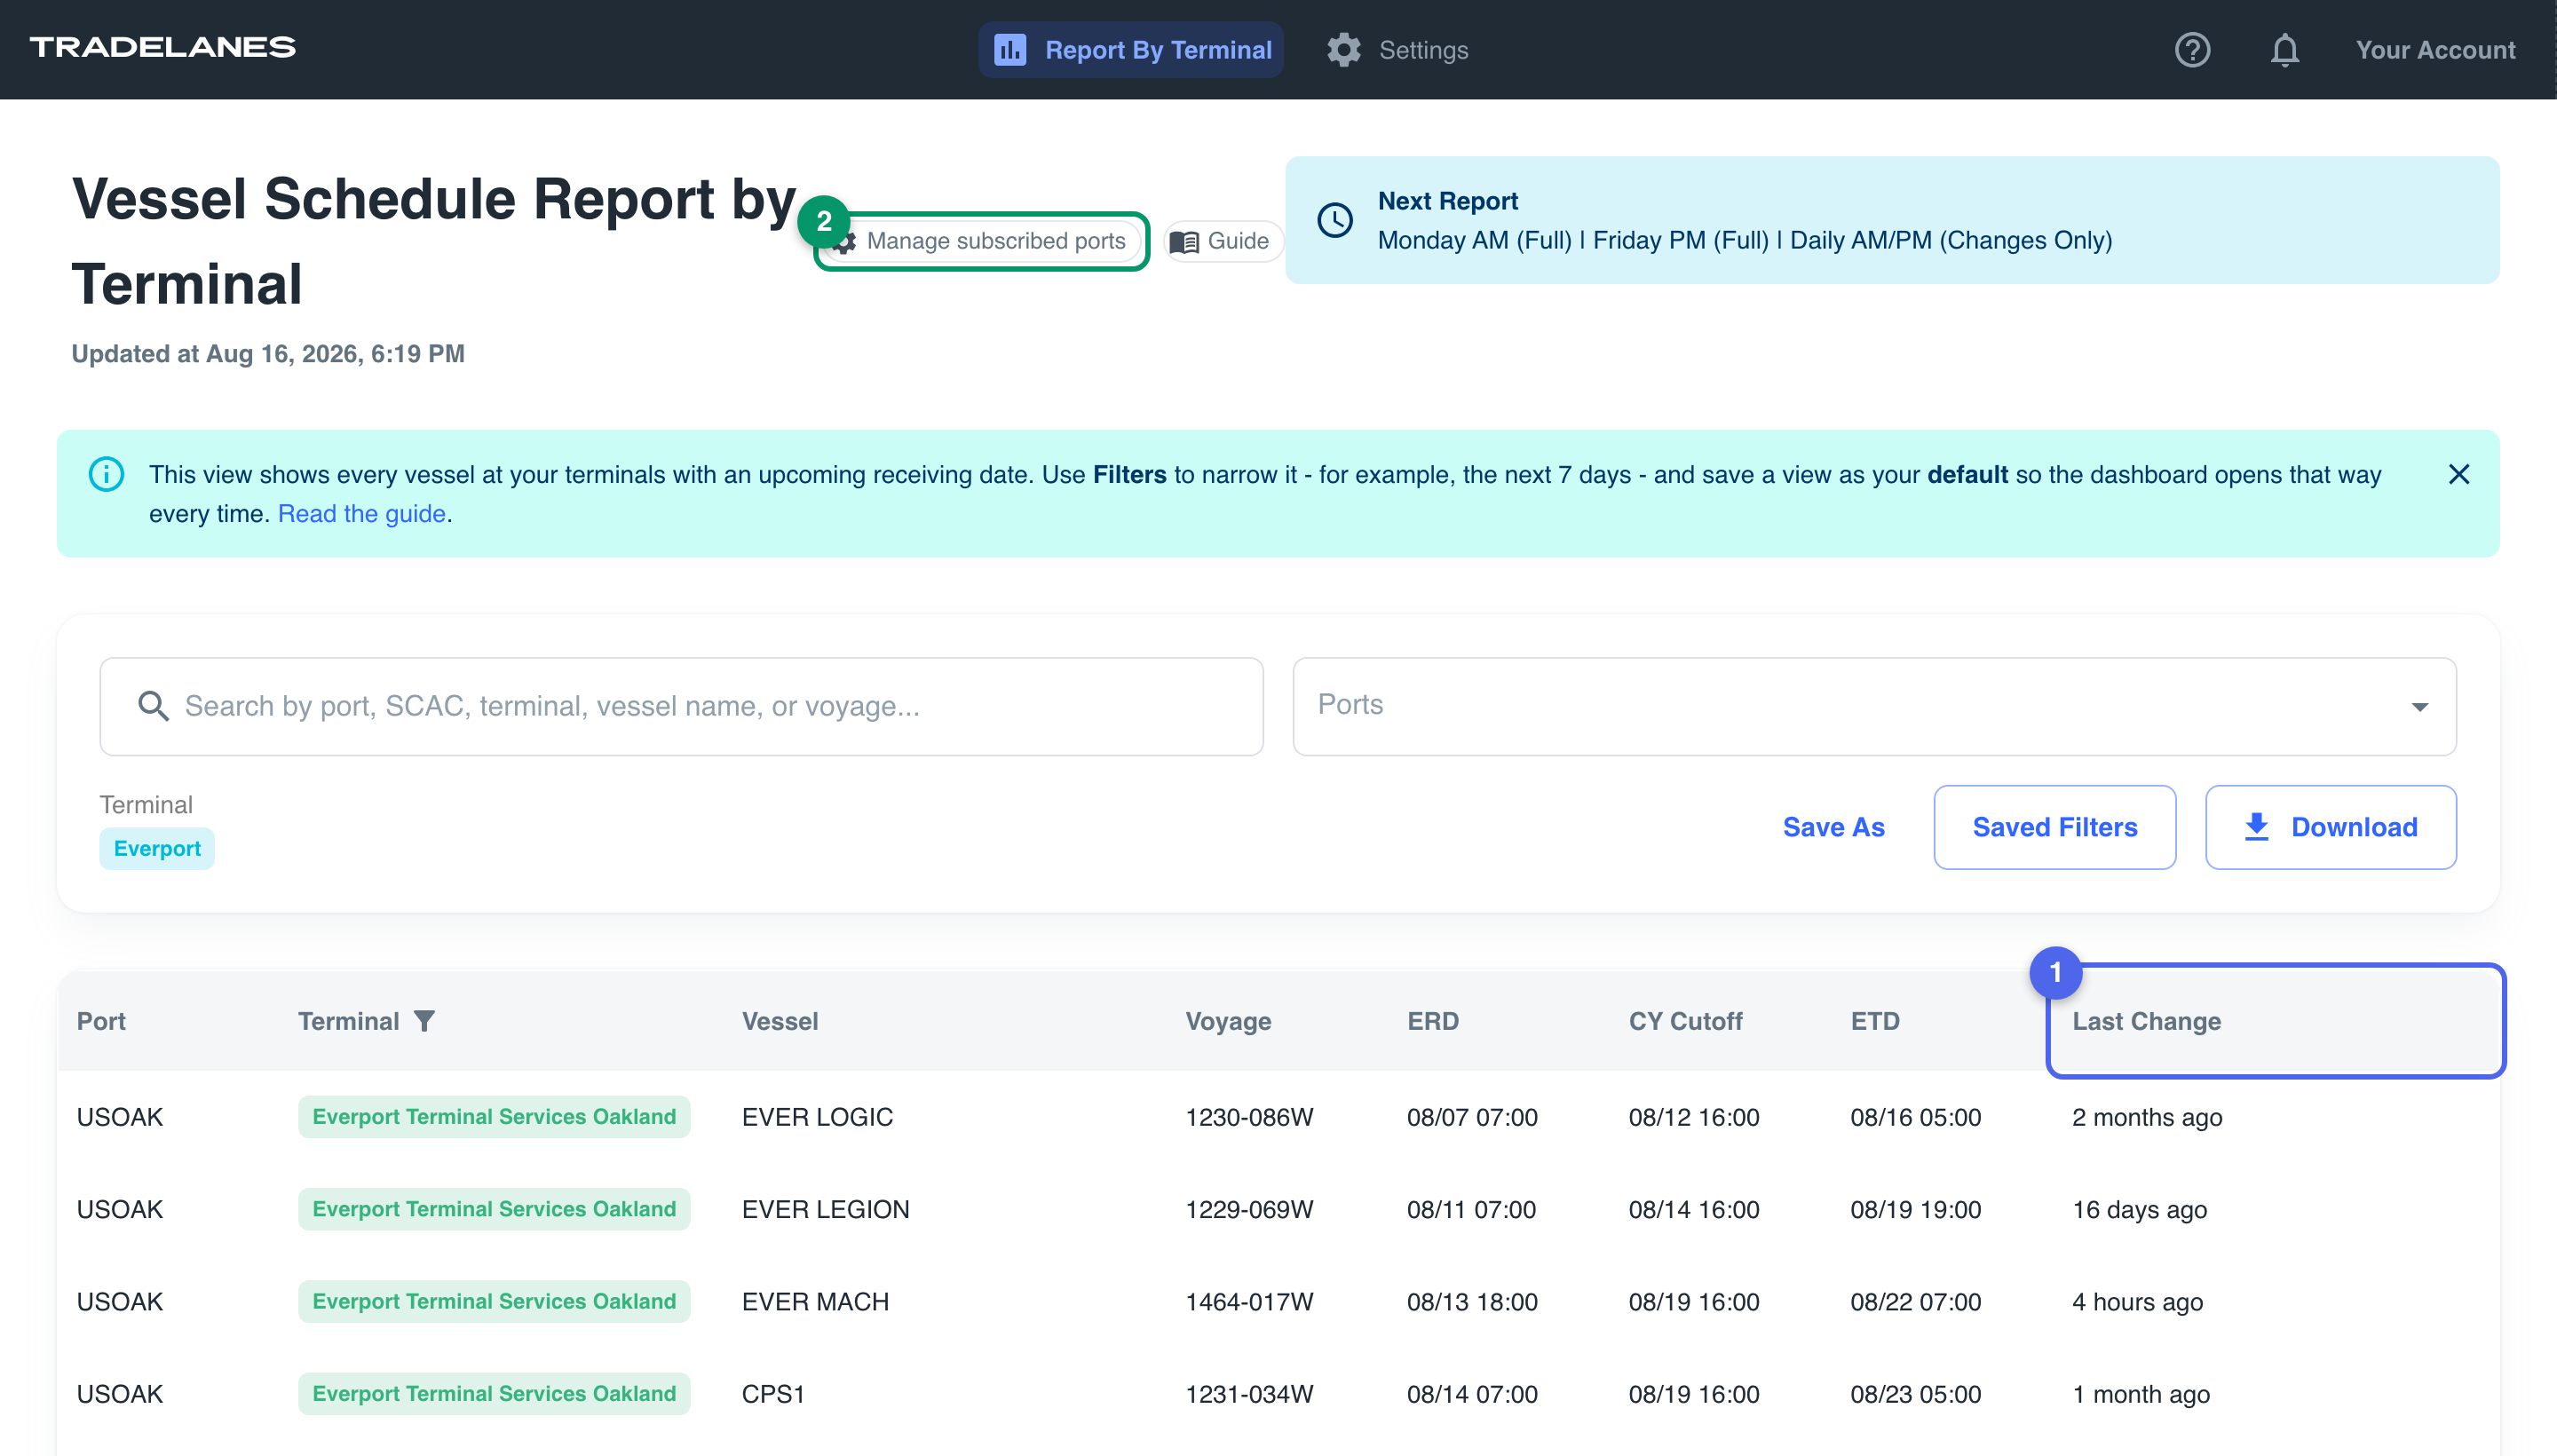2557x1456 pixels.
Task: Follow the Read the guide link
Action: 361,513
